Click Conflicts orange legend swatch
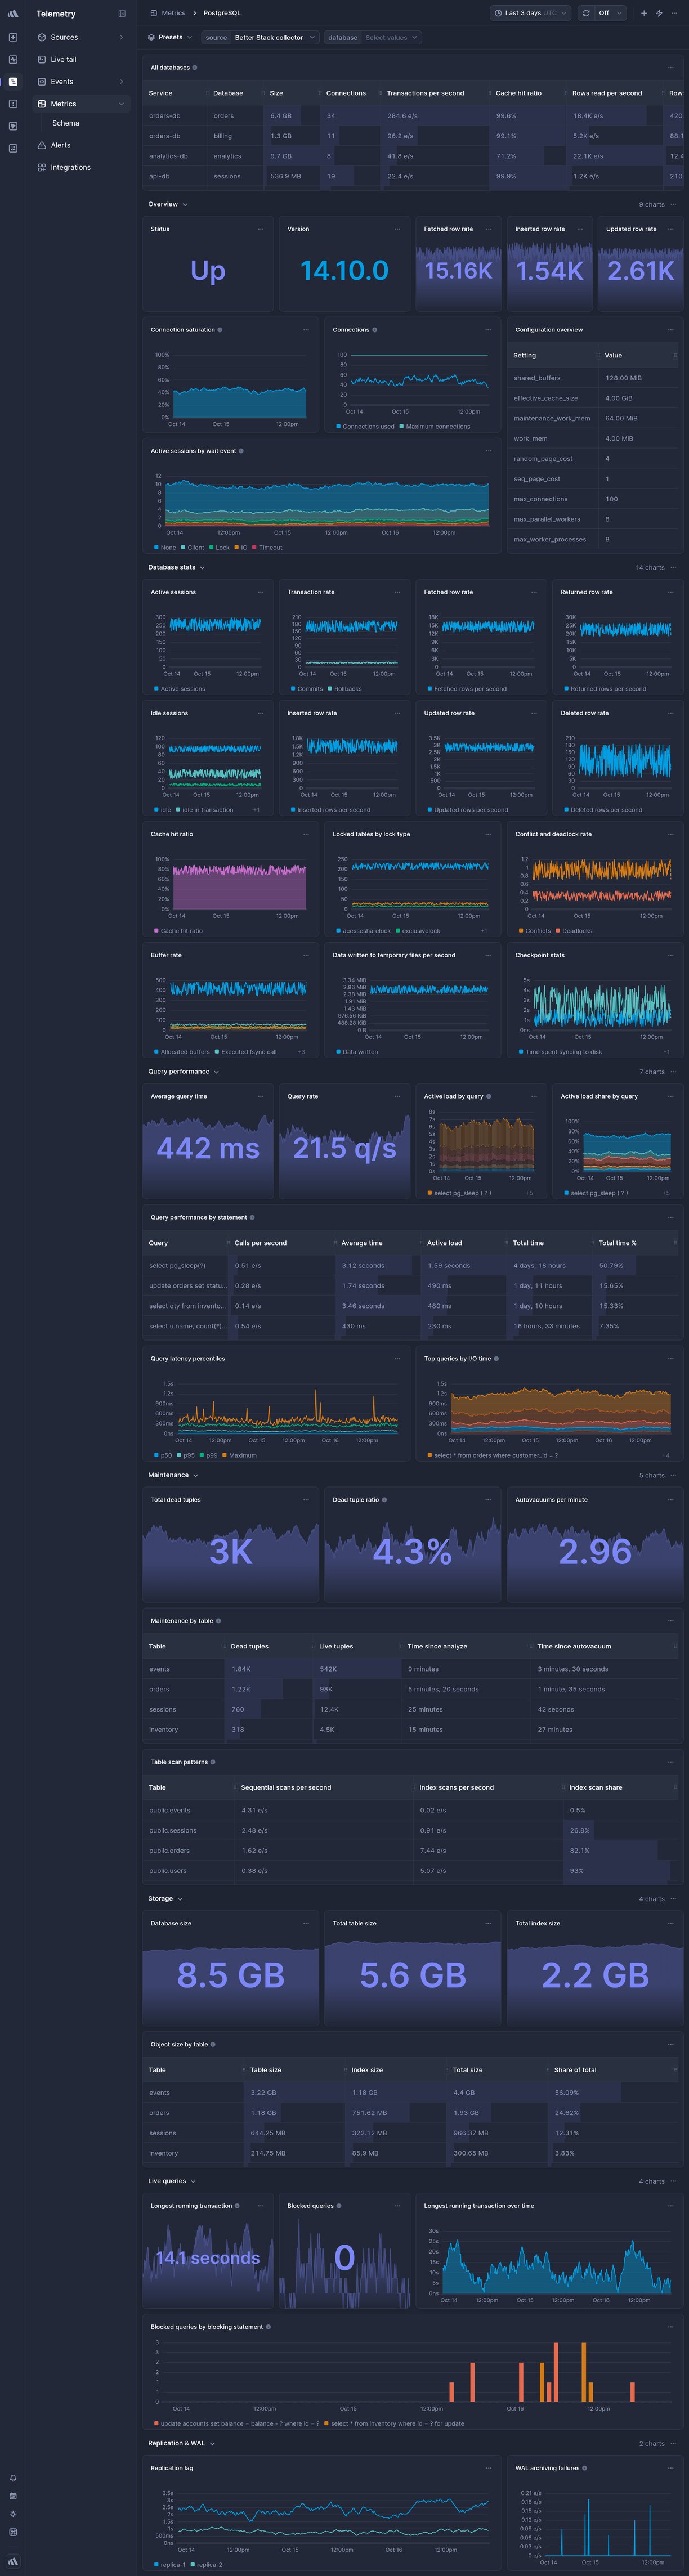The width and height of the screenshot is (689, 2576). tap(522, 931)
